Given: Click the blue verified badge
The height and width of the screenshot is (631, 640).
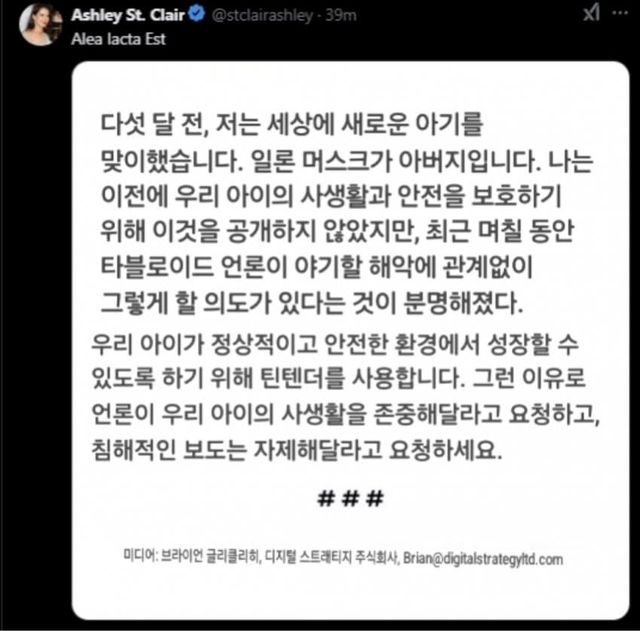Looking at the screenshot, I should point(198,14).
